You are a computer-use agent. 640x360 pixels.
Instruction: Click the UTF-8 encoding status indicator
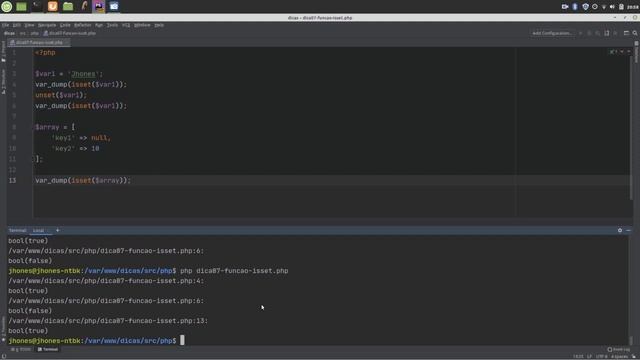[x=601, y=356]
